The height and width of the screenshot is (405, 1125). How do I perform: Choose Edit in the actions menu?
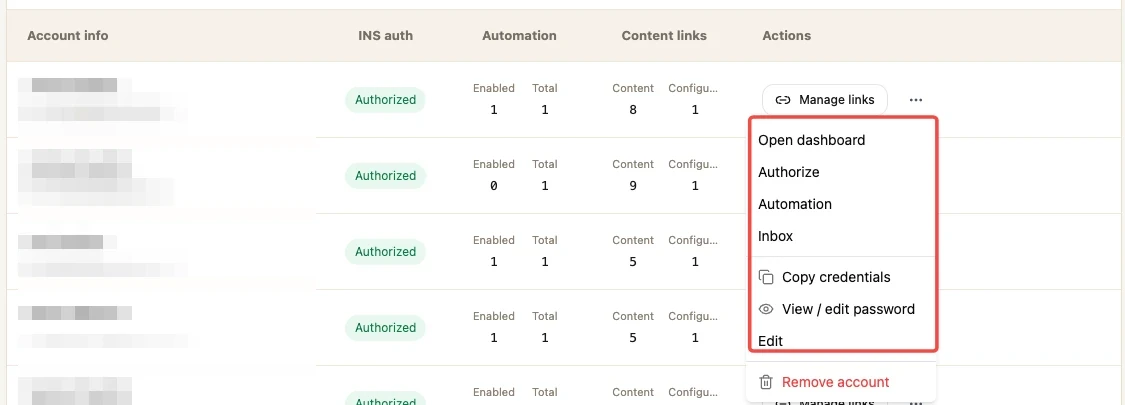pos(771,341)
